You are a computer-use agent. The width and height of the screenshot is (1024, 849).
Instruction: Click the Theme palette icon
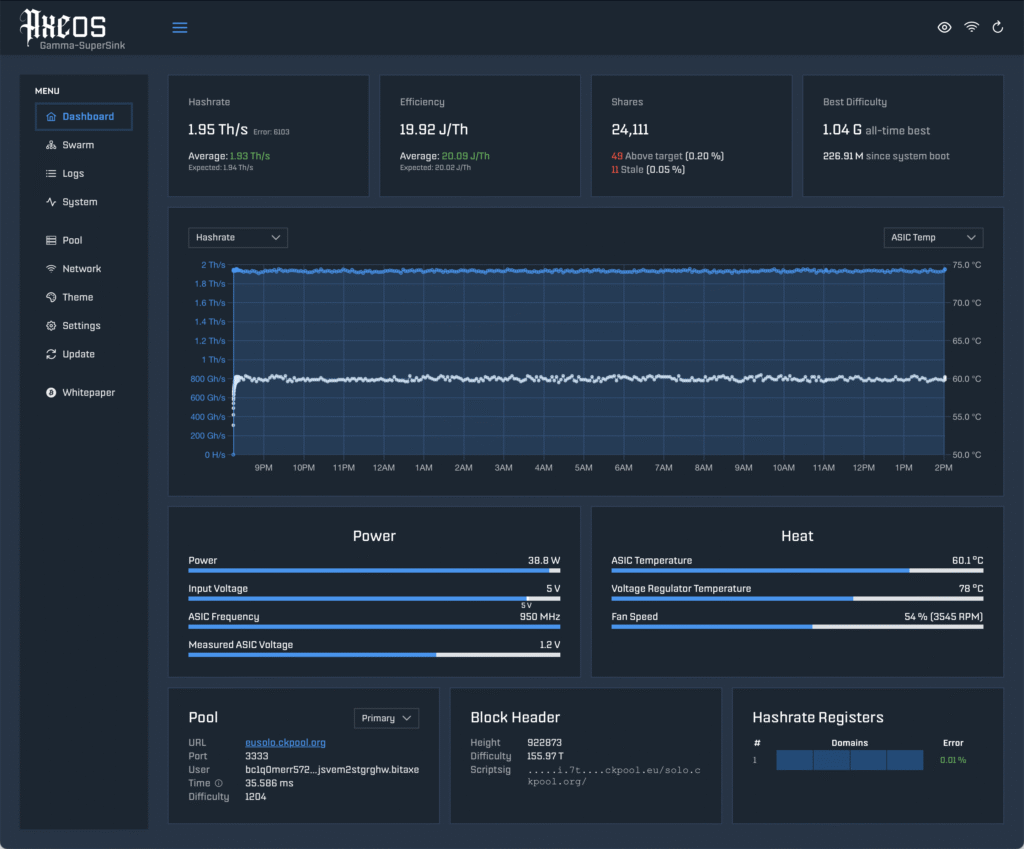click(52, 297)
